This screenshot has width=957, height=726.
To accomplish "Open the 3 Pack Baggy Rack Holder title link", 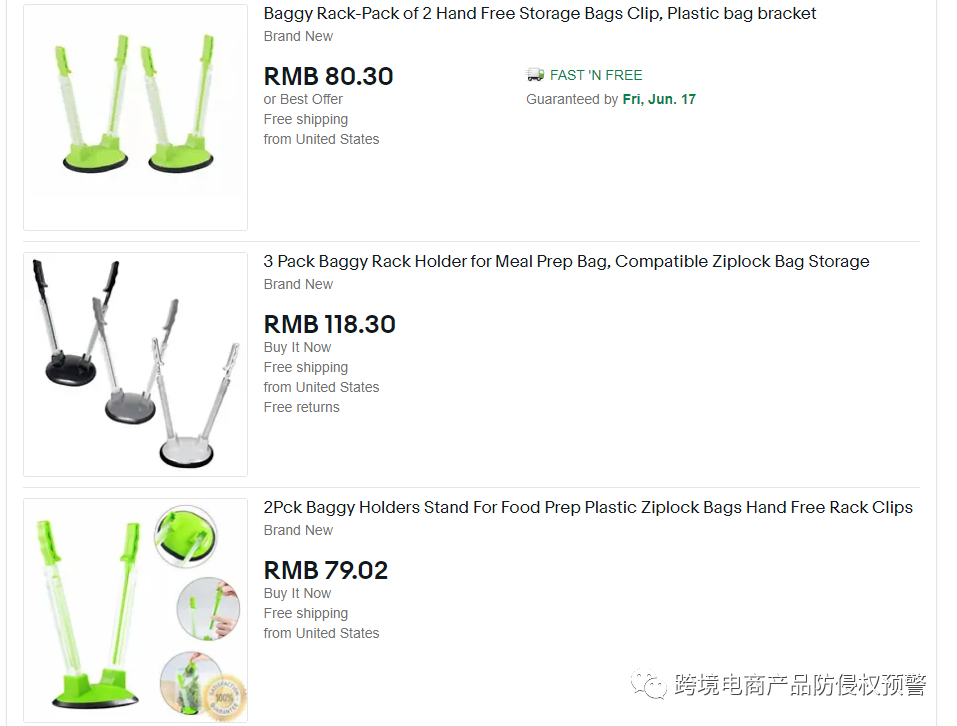I will pos(566,261).
